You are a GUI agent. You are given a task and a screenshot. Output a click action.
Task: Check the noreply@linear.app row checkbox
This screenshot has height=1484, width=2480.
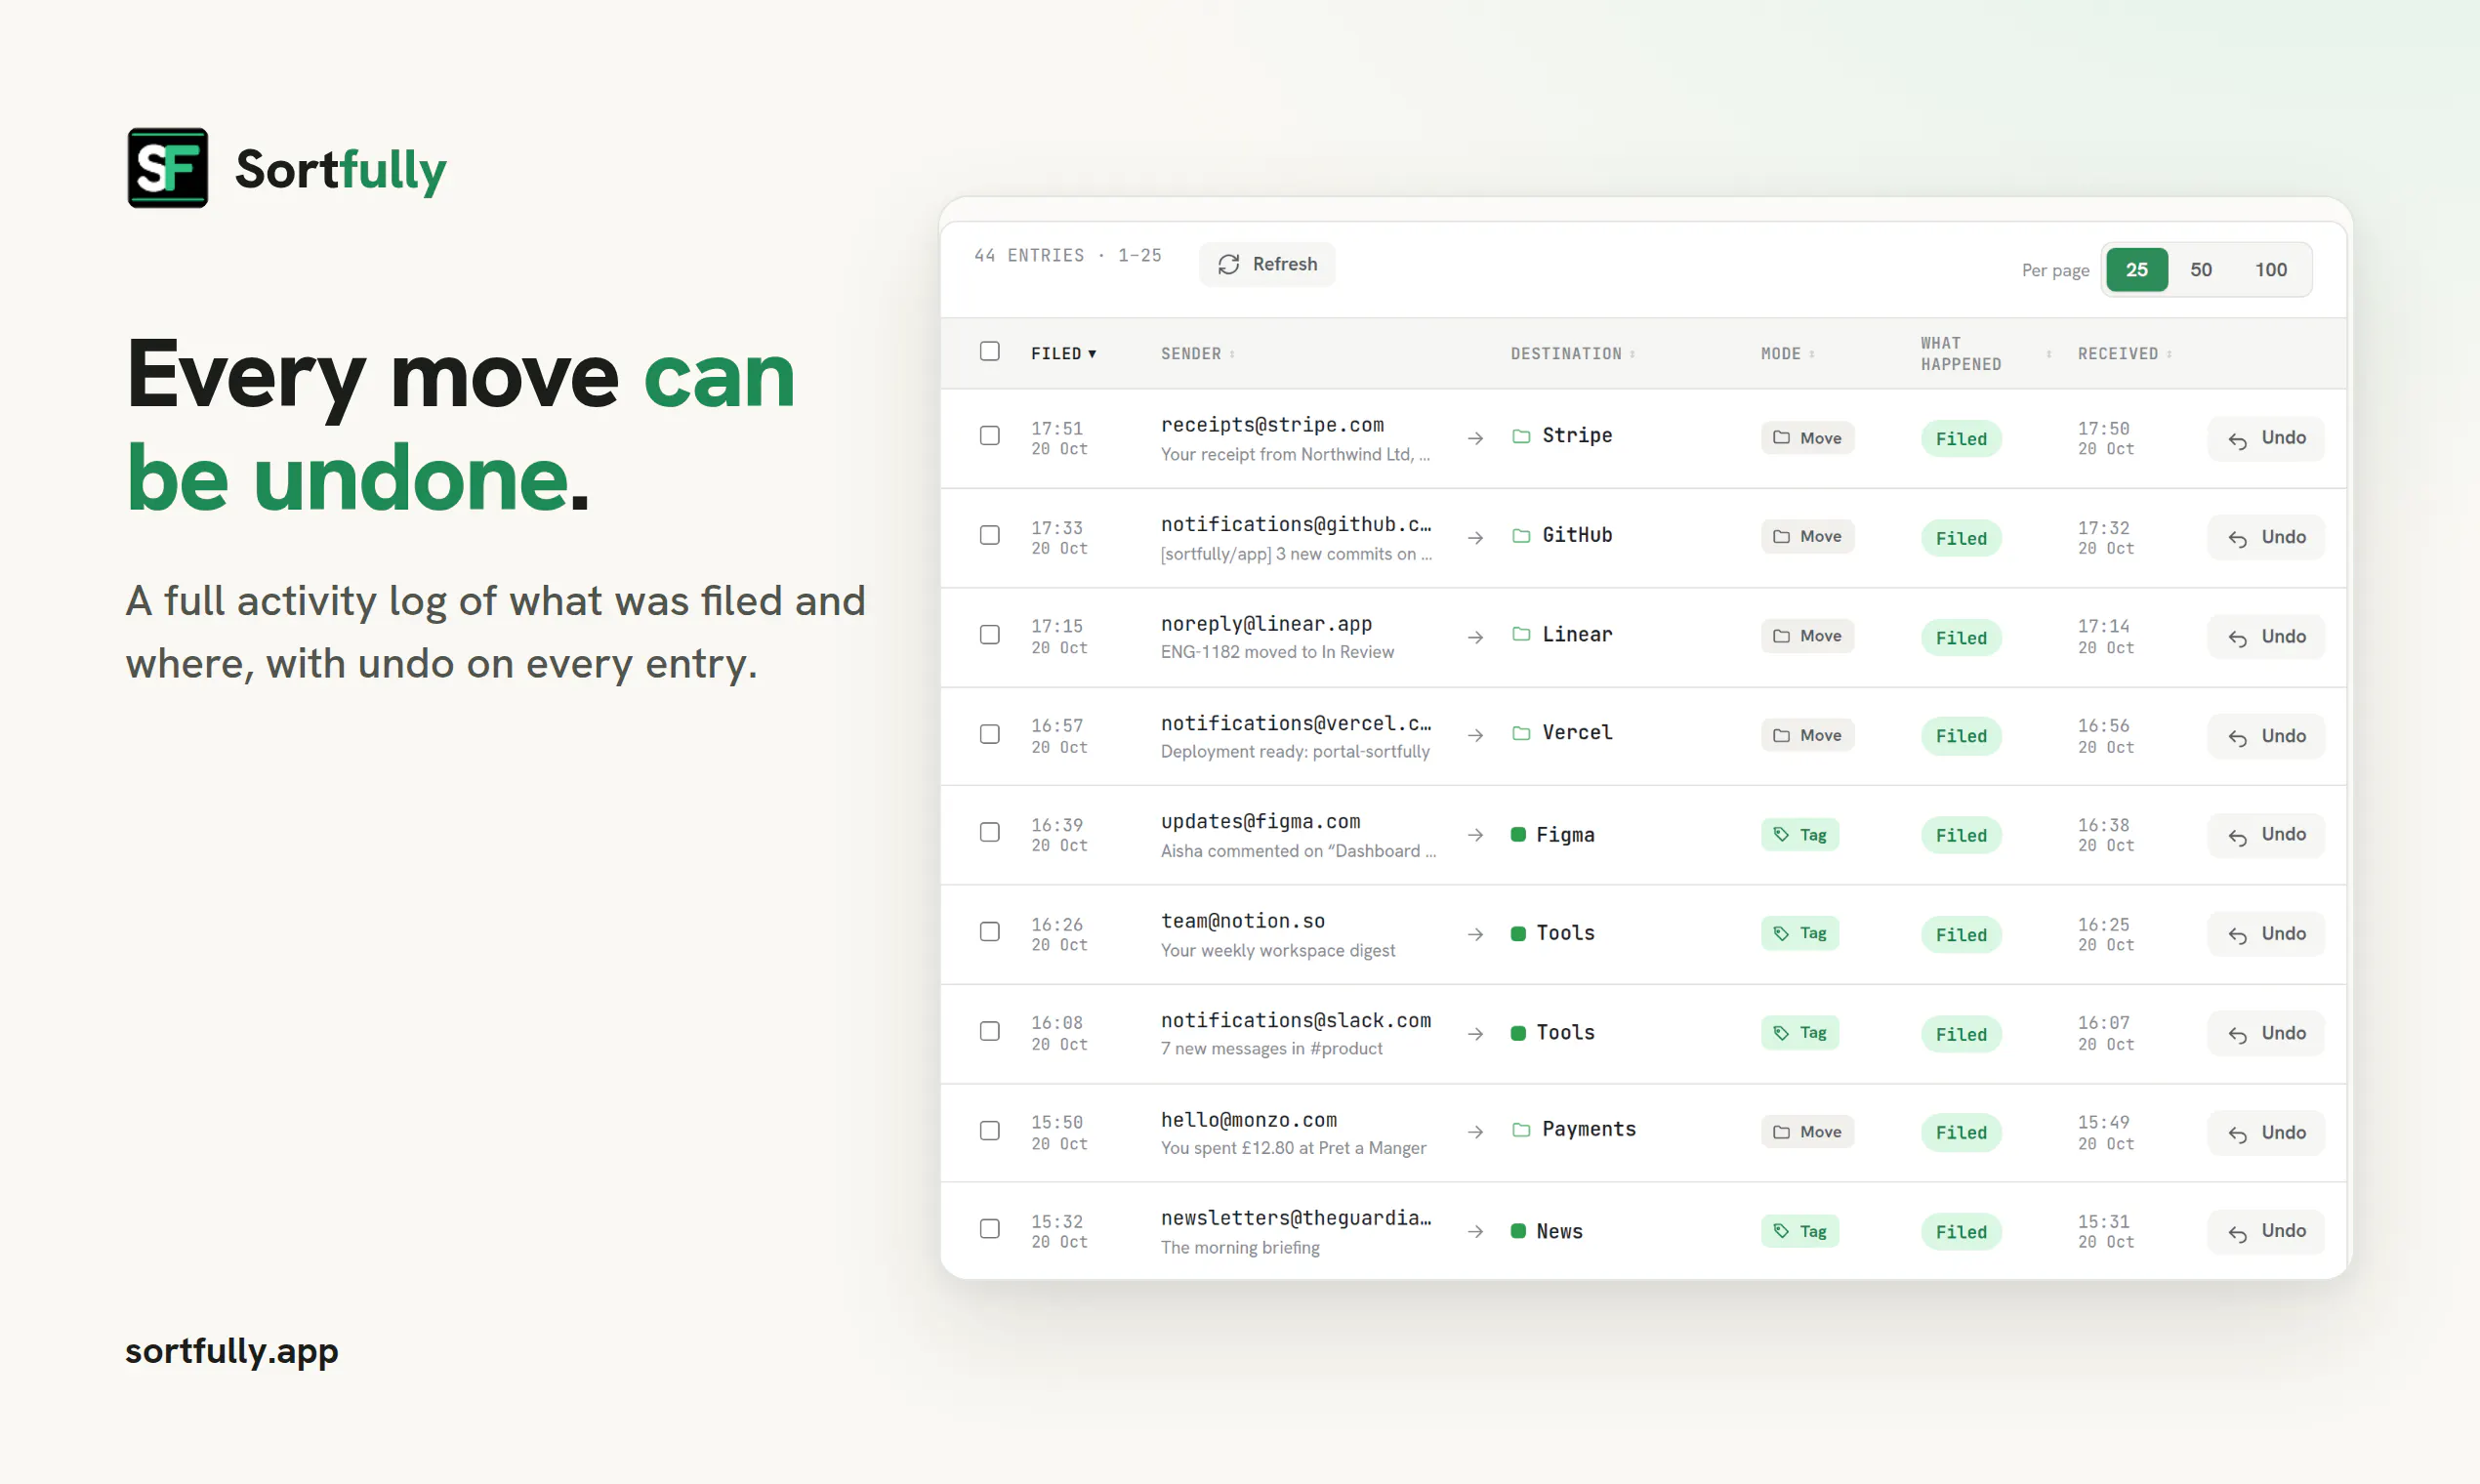[989, 634]
